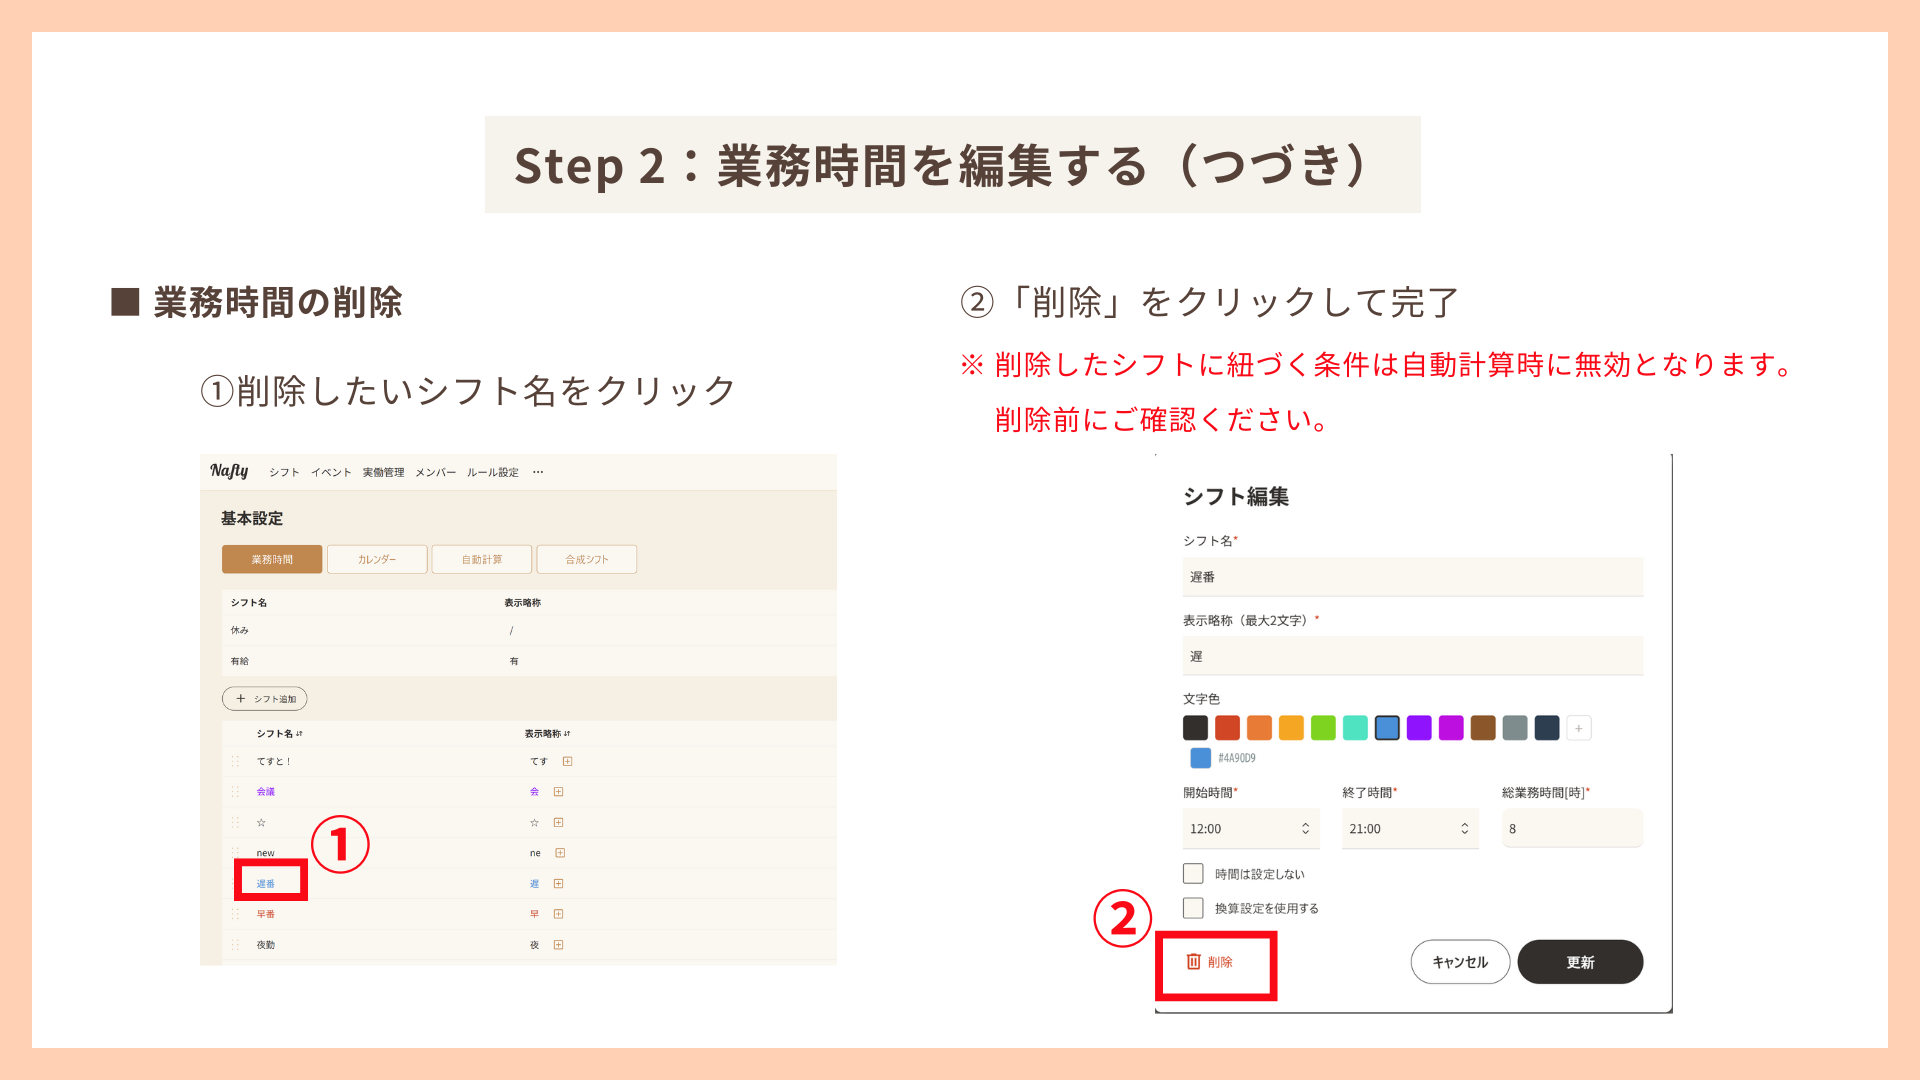This screenshot has width=1920, height=1080.
Task: Click the 更新 button
Action: [x=1581, y=962]
